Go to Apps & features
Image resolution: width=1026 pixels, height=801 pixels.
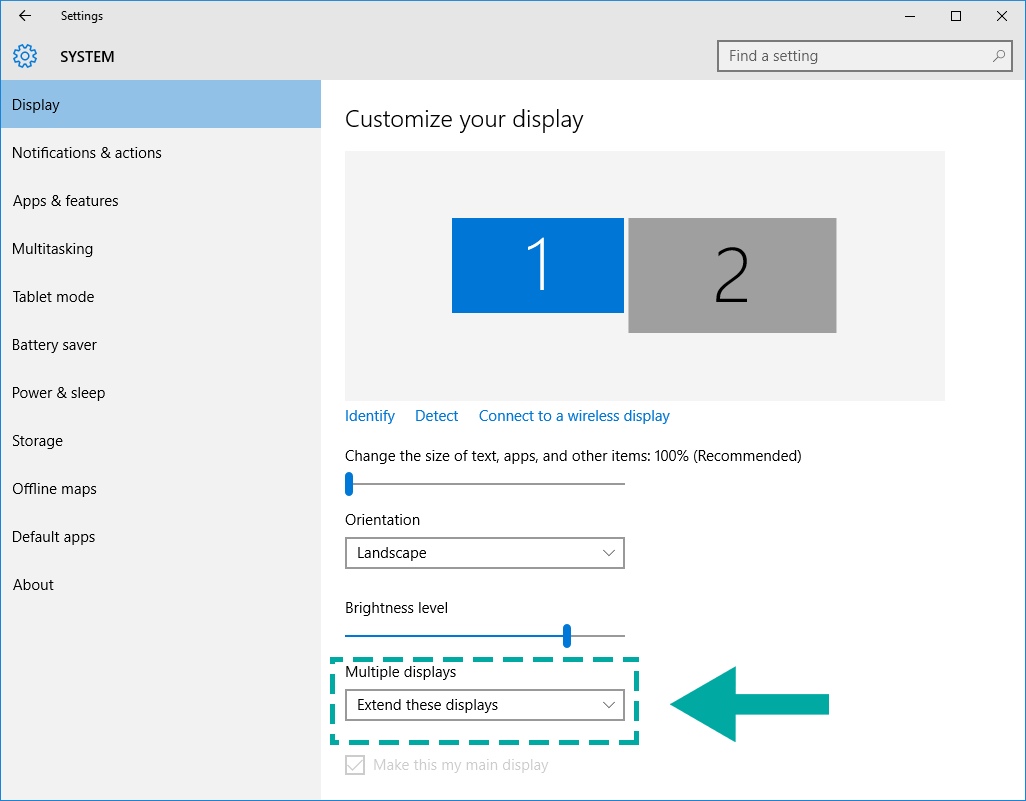point(66,201)
